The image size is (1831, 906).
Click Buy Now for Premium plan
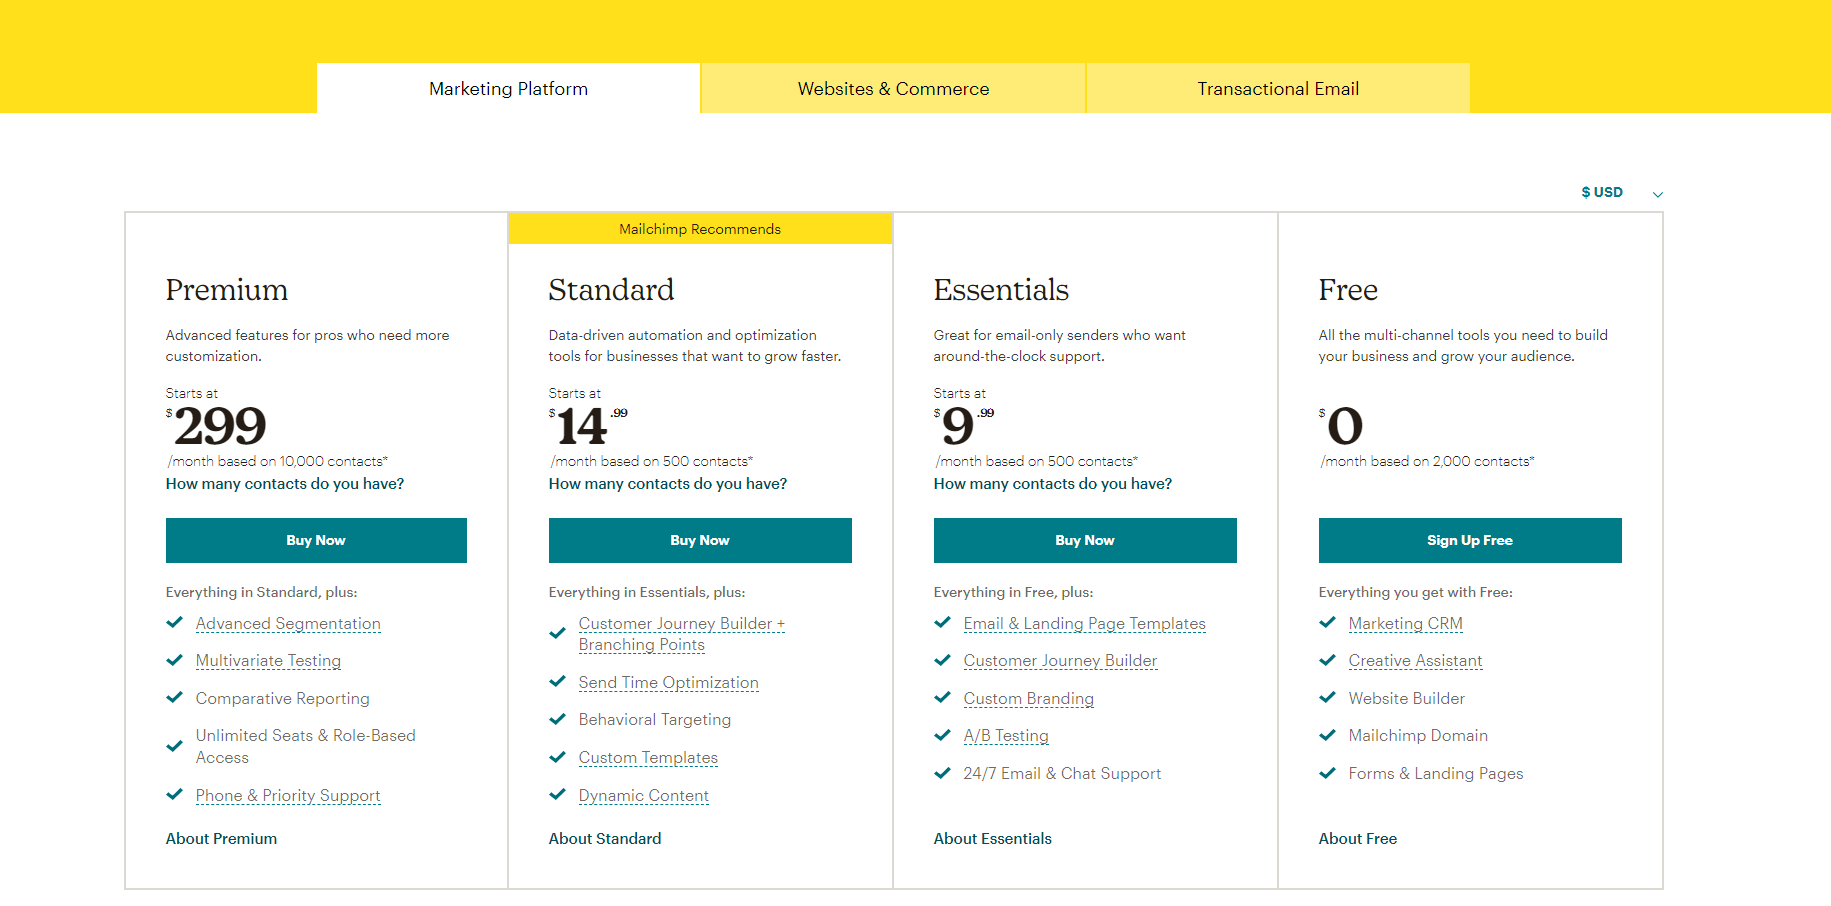(316, 540)
